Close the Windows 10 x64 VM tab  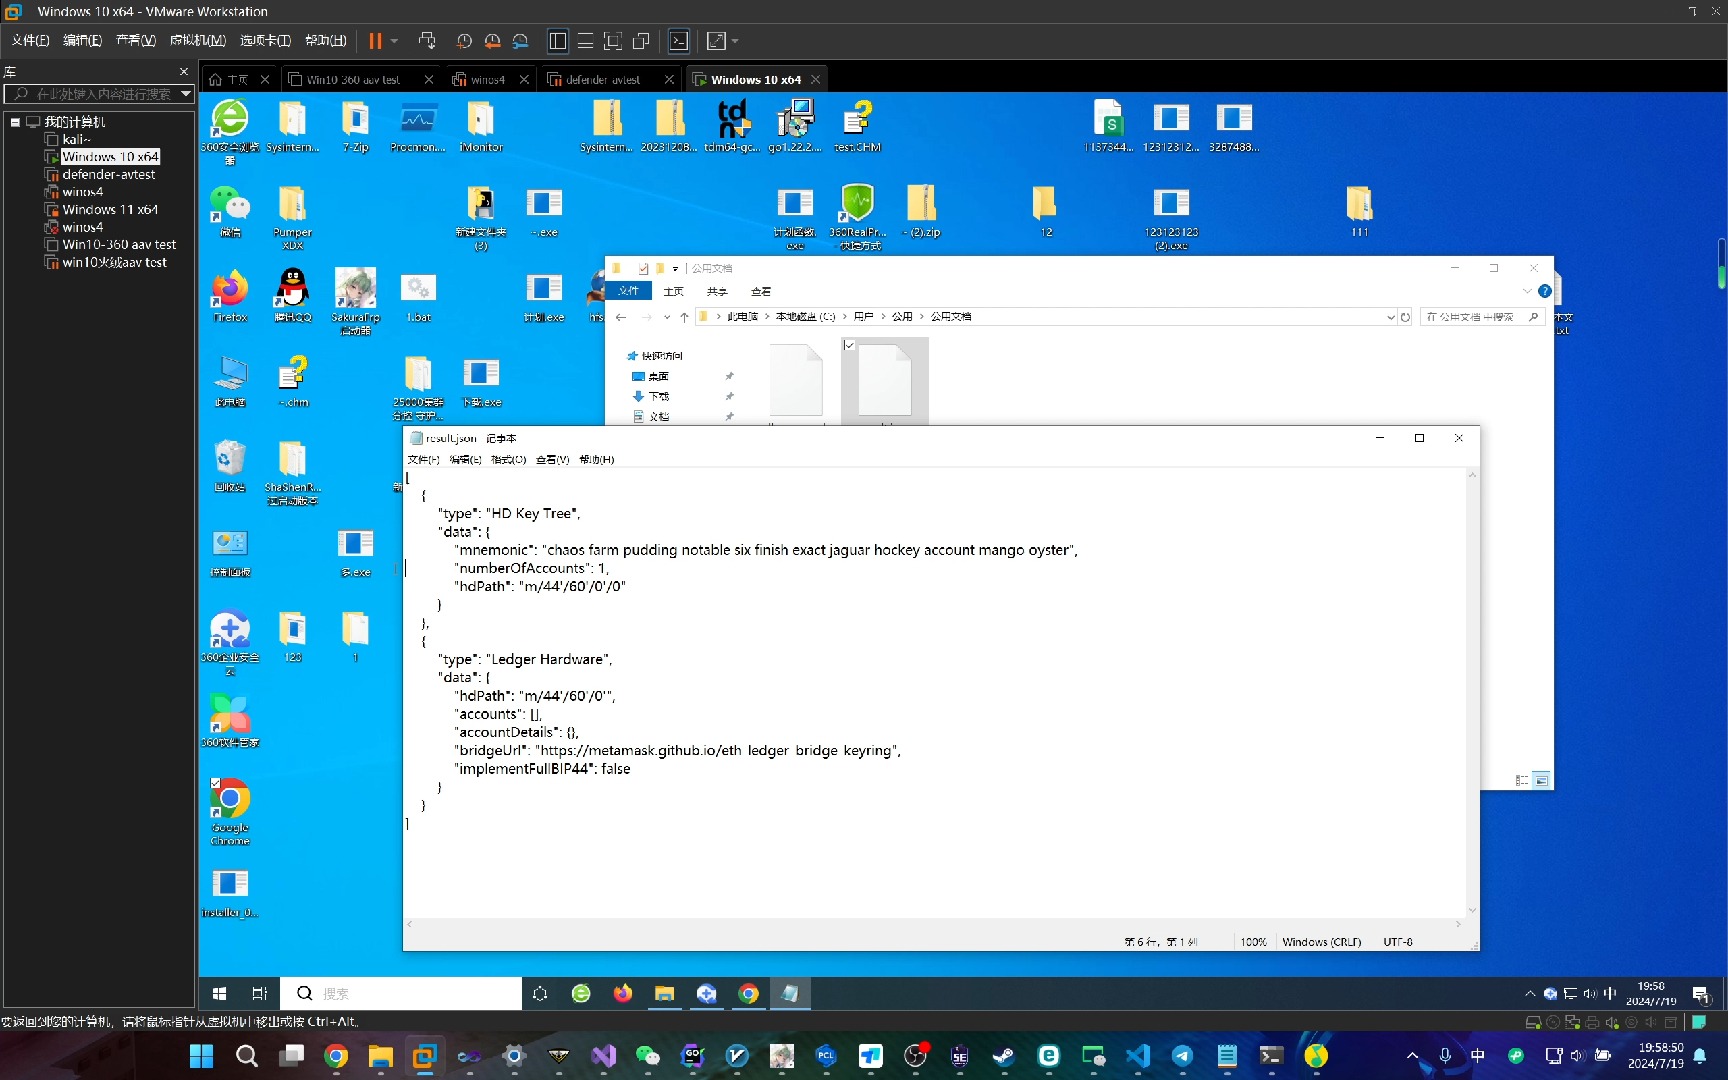(816, 80)
